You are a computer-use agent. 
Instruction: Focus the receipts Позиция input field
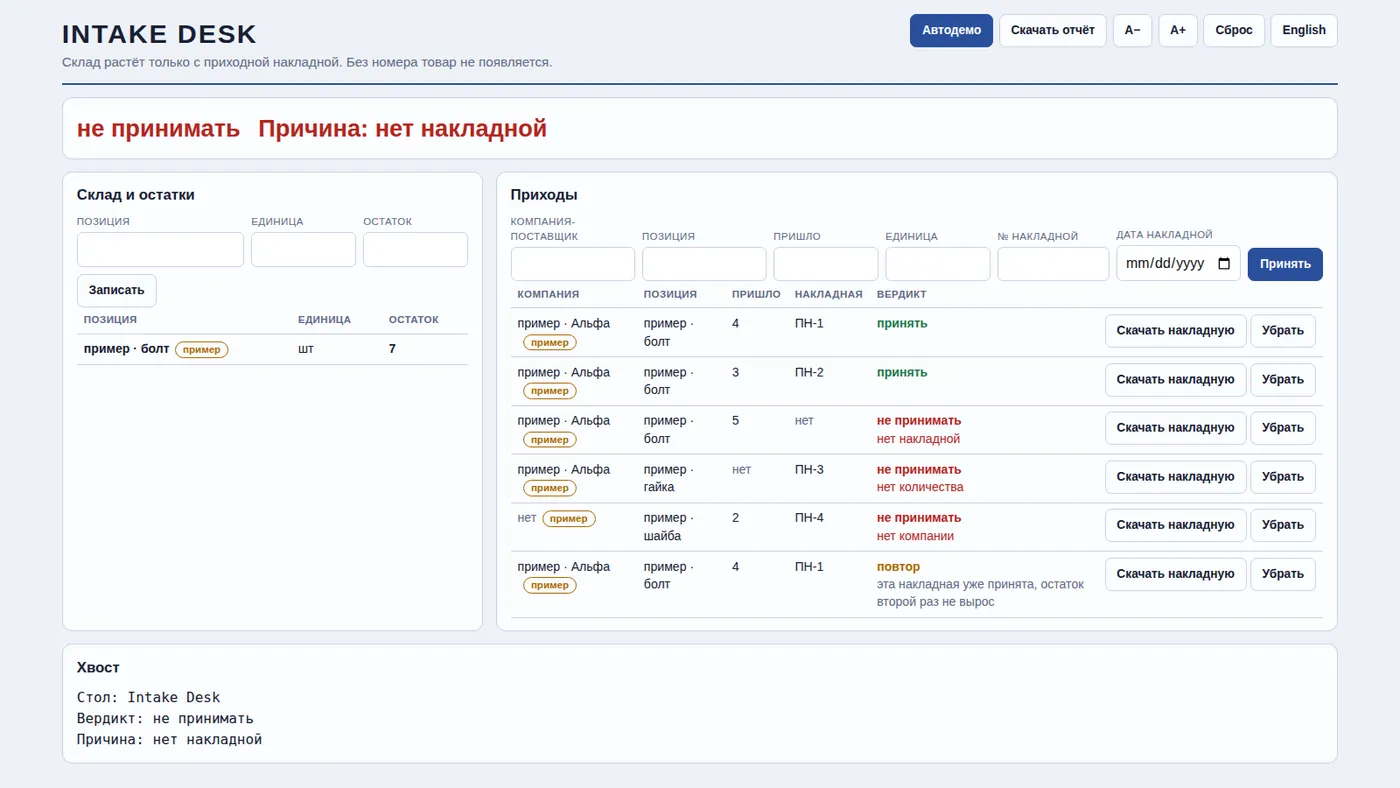[x=704, y=264]
